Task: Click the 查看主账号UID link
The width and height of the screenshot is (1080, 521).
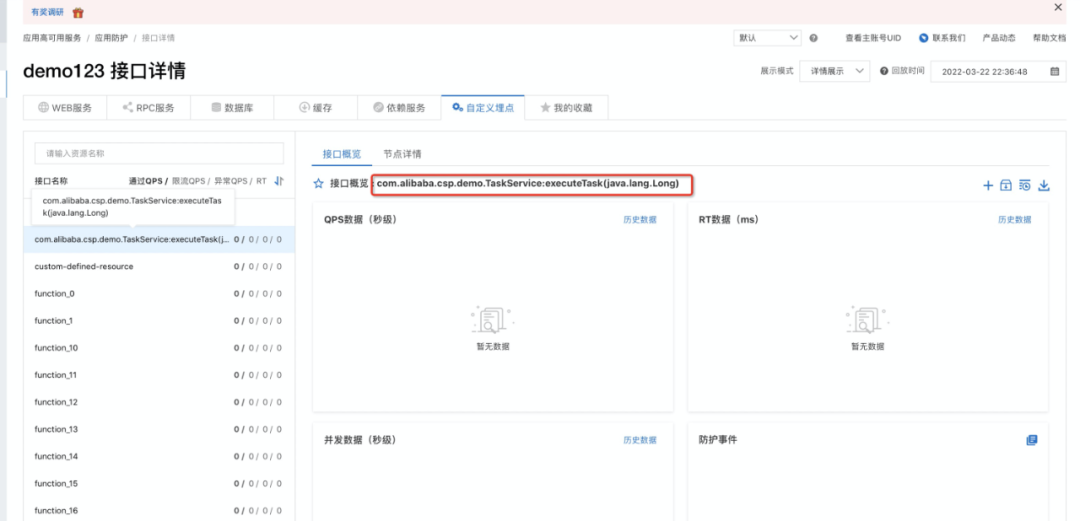Action: [872, 38]
